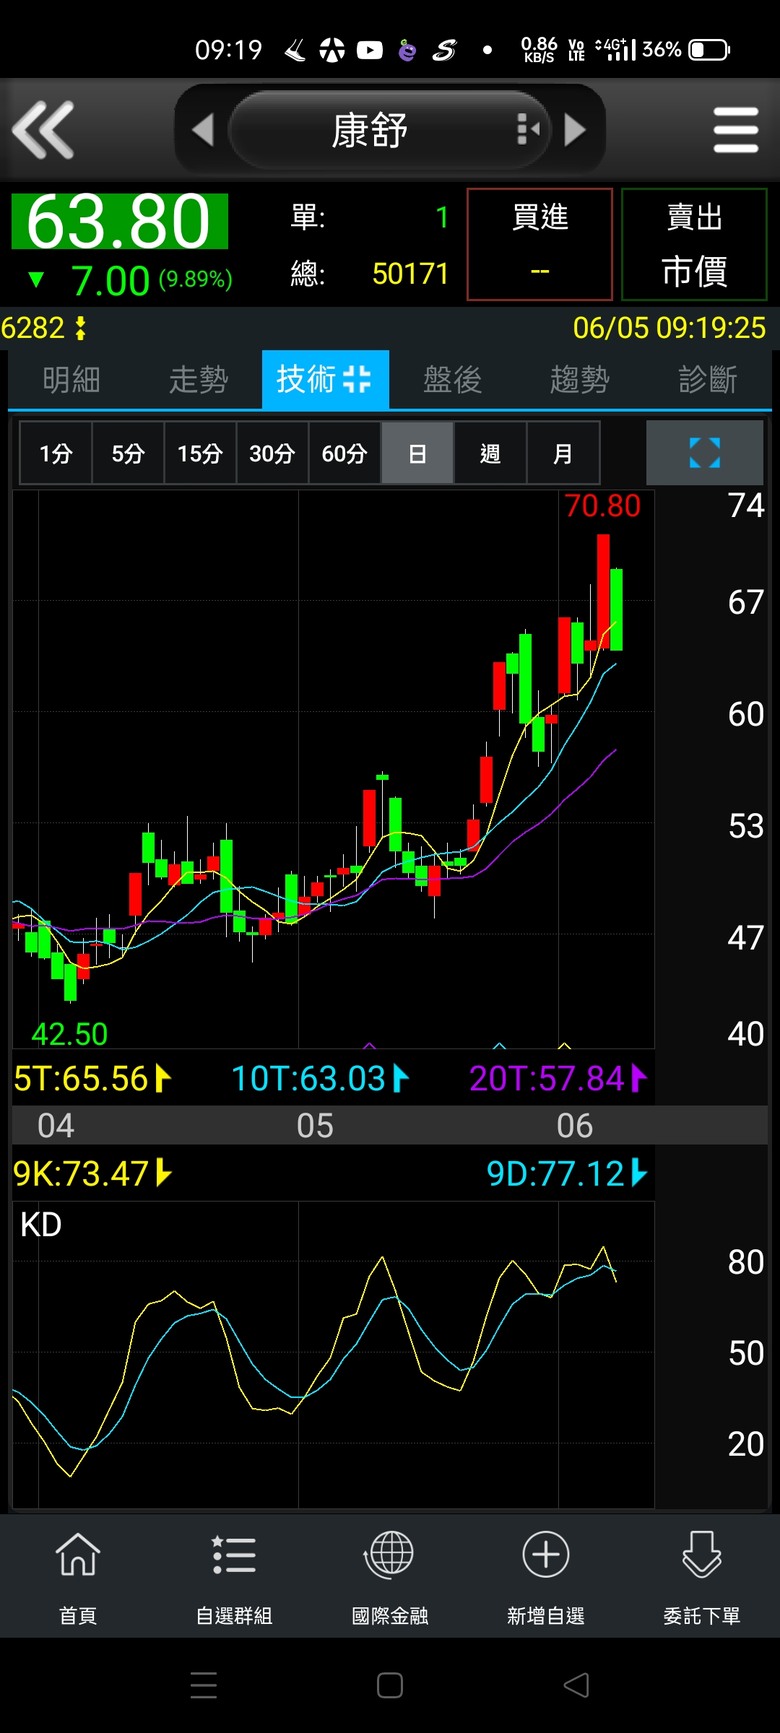Open stock selector labeled 康舒

point(370,130)
